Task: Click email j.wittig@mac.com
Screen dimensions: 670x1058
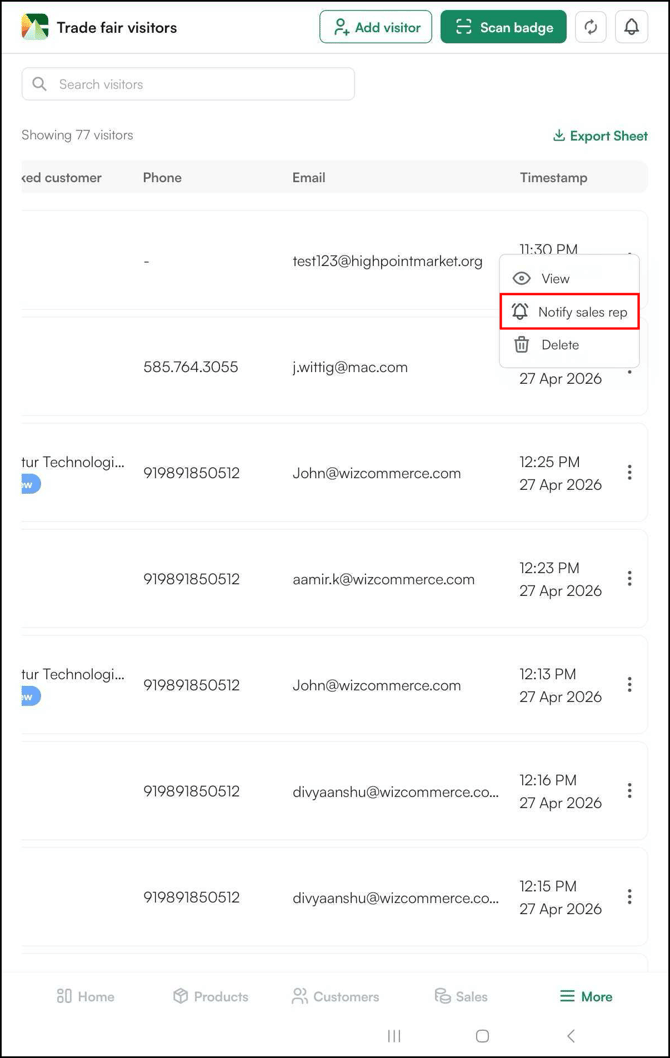Action: [350, 367]
